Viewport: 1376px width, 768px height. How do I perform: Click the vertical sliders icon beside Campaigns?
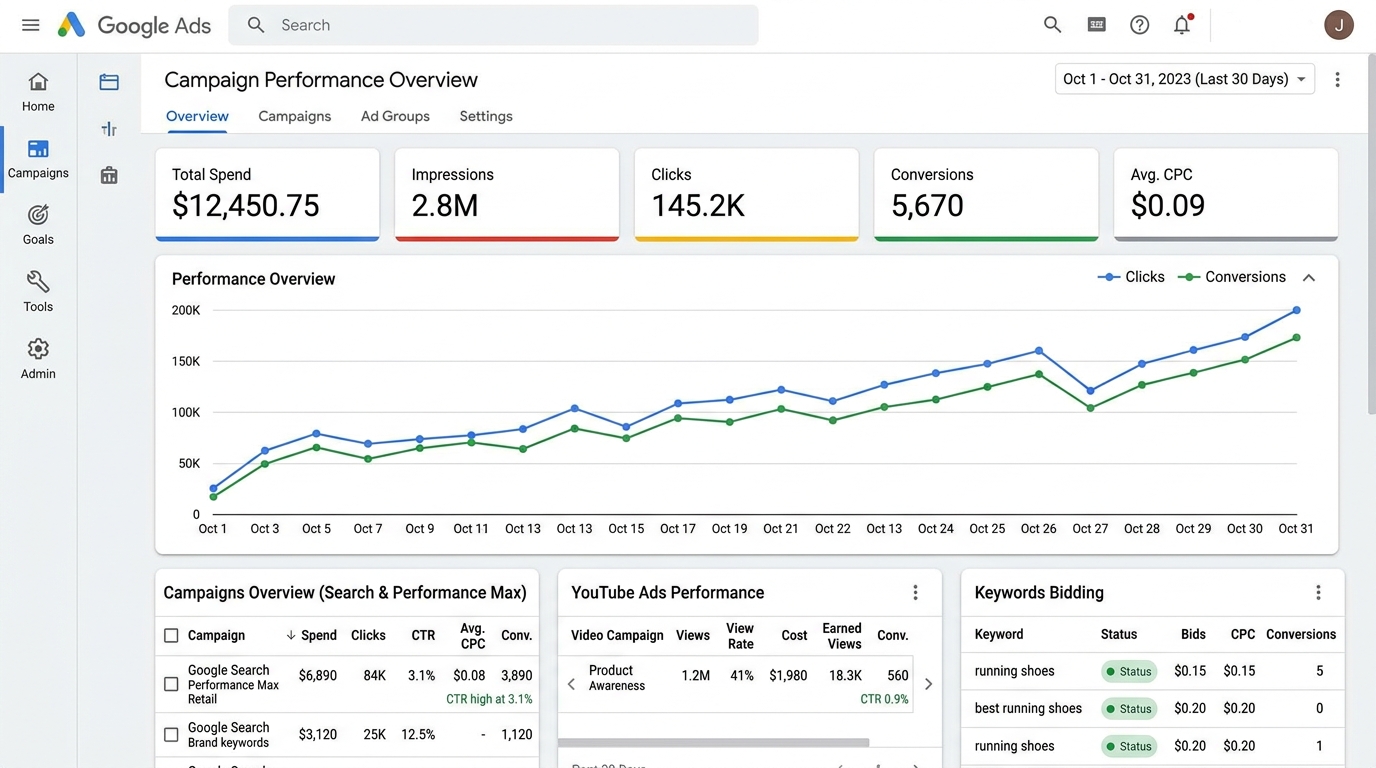[x=109, y=129]
